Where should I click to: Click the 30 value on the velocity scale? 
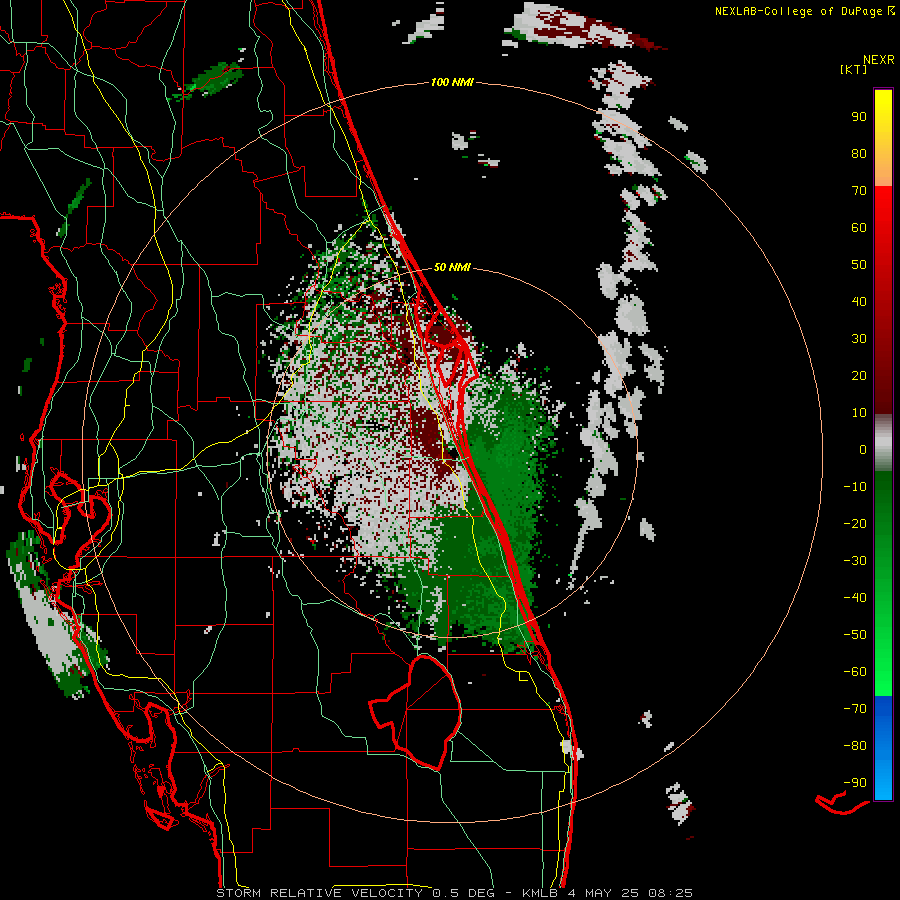(x=859, y=339)
